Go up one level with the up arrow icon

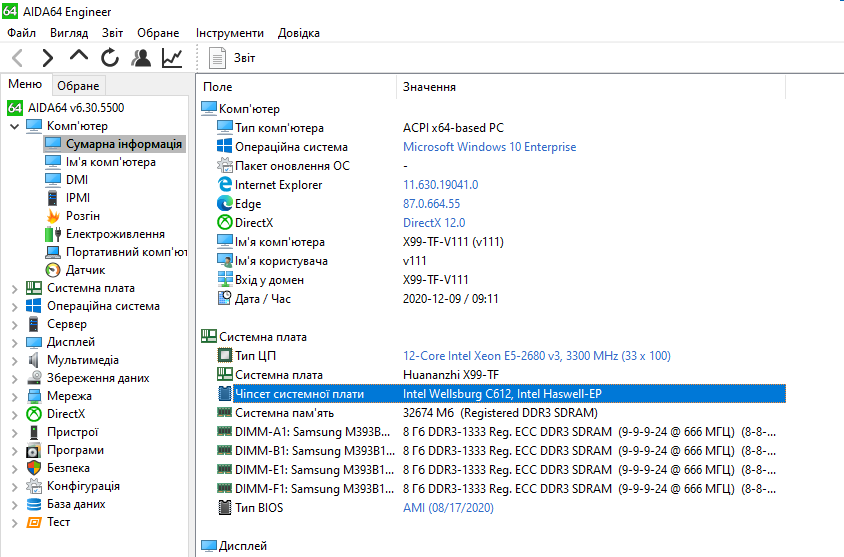click(79, 56)
